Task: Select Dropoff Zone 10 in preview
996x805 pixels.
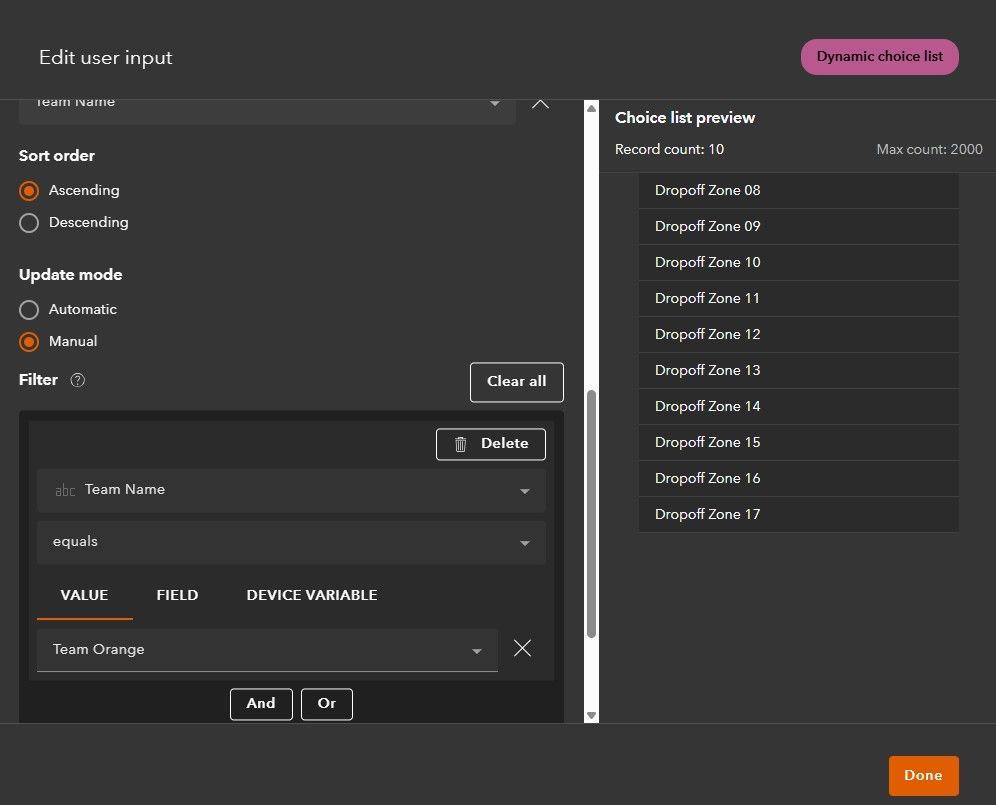Action: pos(798,263)
